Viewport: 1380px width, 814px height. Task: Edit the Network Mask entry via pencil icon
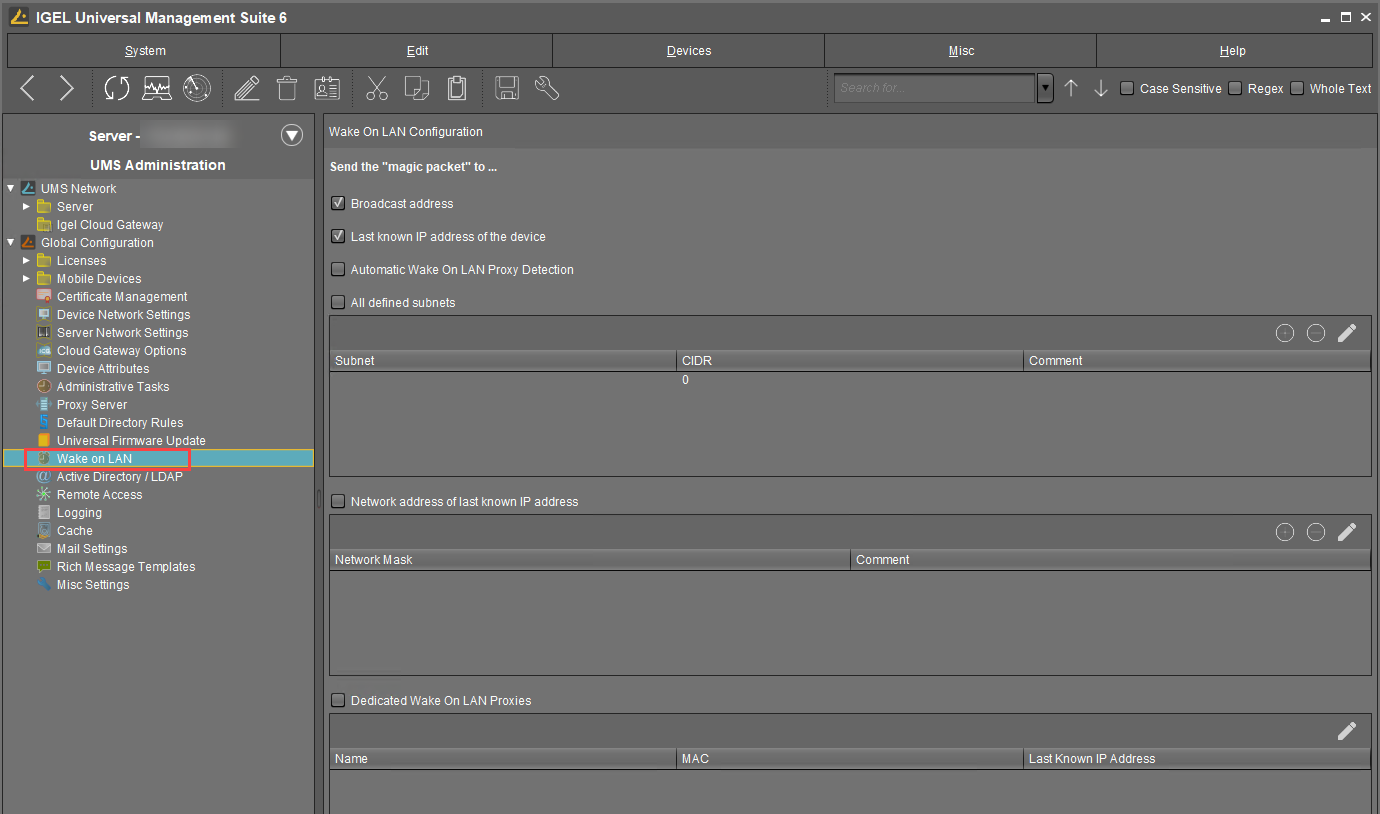[x=1347, y=531]
